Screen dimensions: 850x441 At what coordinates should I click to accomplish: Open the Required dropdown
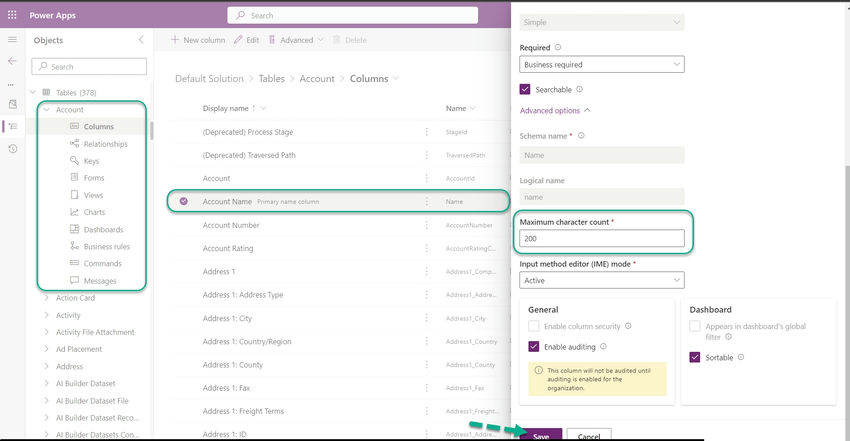pyautogui.click(x=602, y=64)
